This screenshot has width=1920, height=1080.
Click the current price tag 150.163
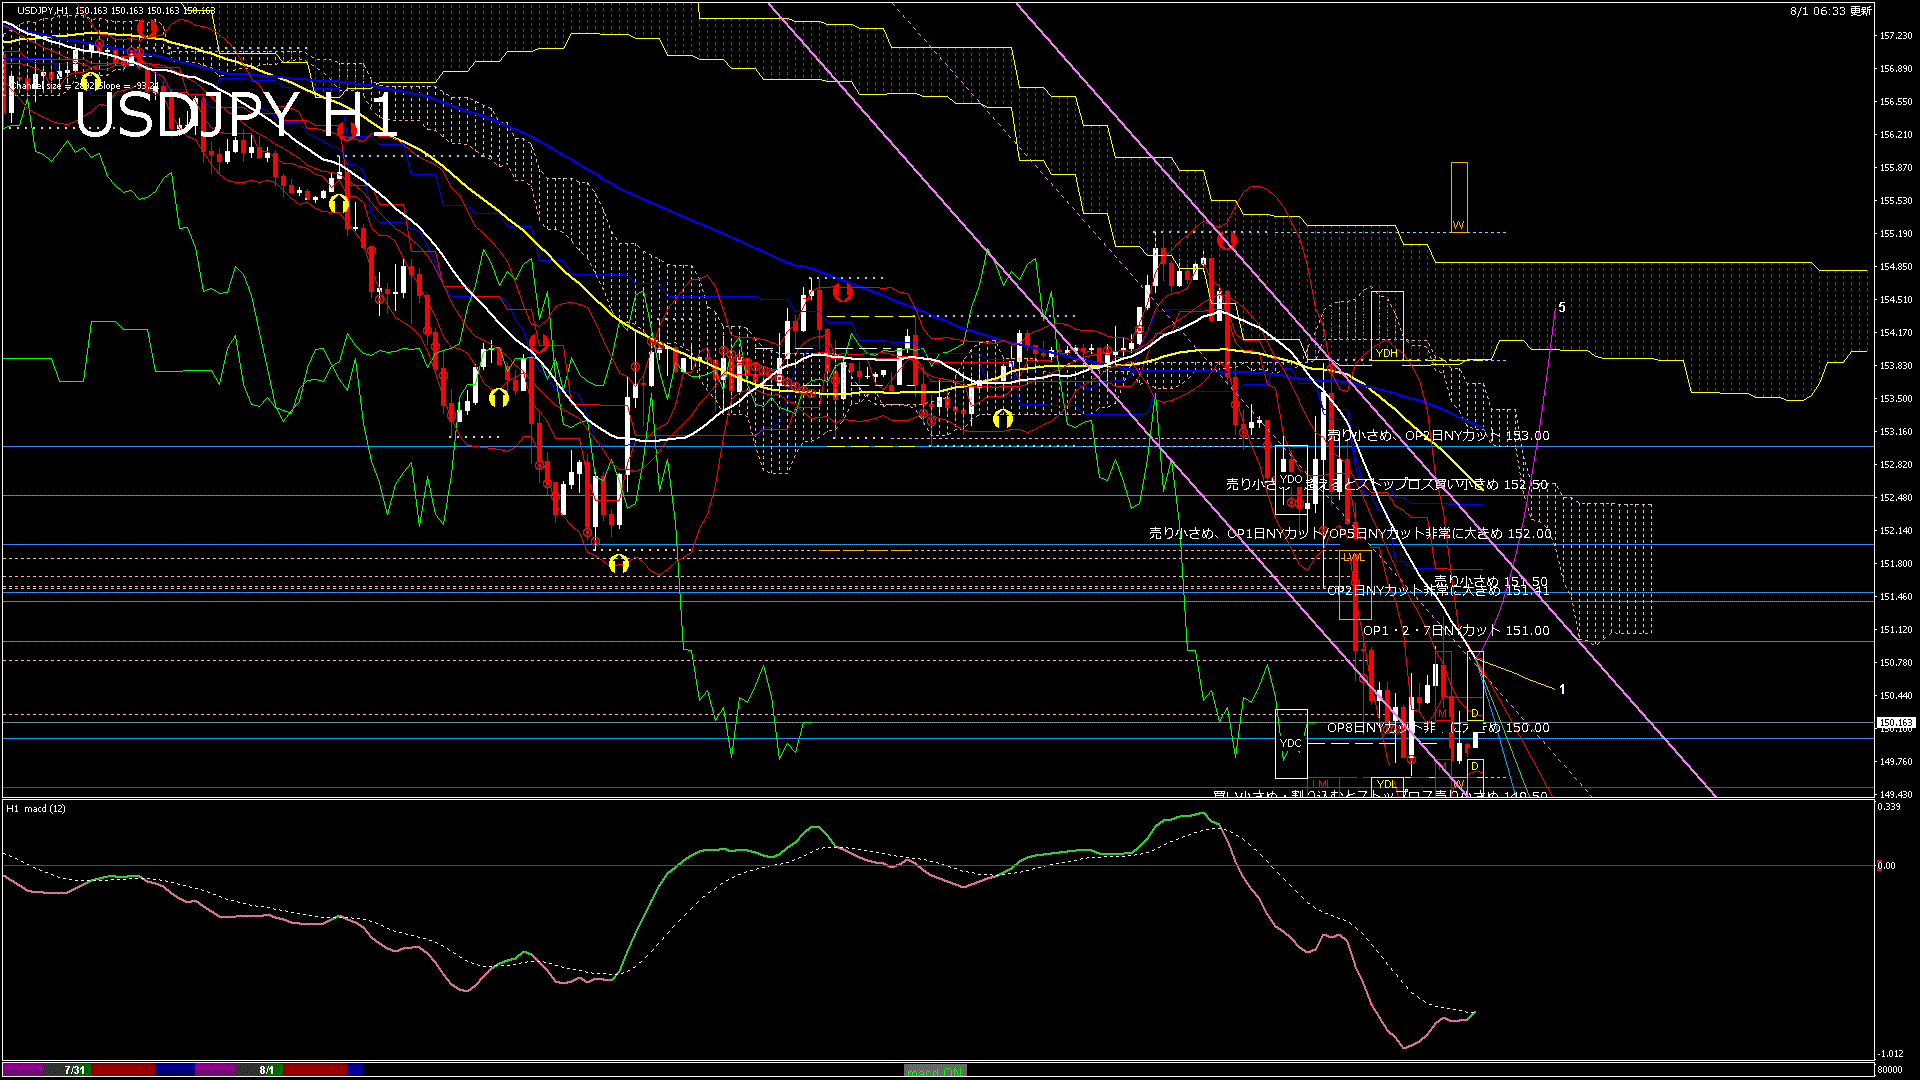click(1895, 722)
